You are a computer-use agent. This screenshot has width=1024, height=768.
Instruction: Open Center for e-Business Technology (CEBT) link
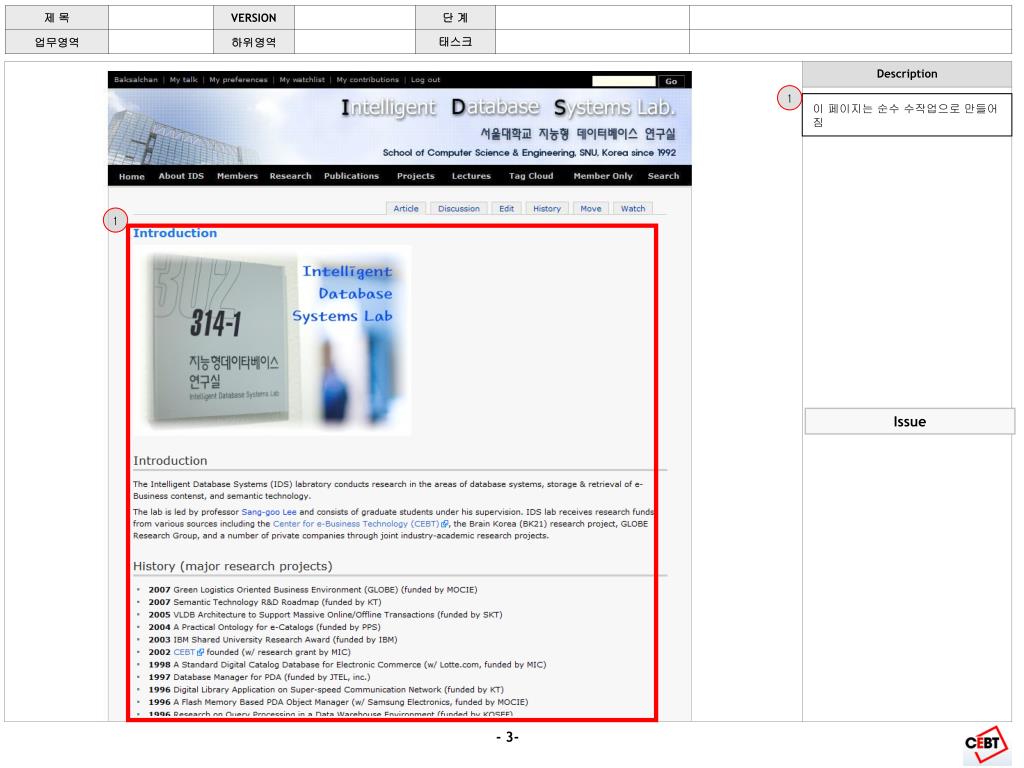click(356, 524)
